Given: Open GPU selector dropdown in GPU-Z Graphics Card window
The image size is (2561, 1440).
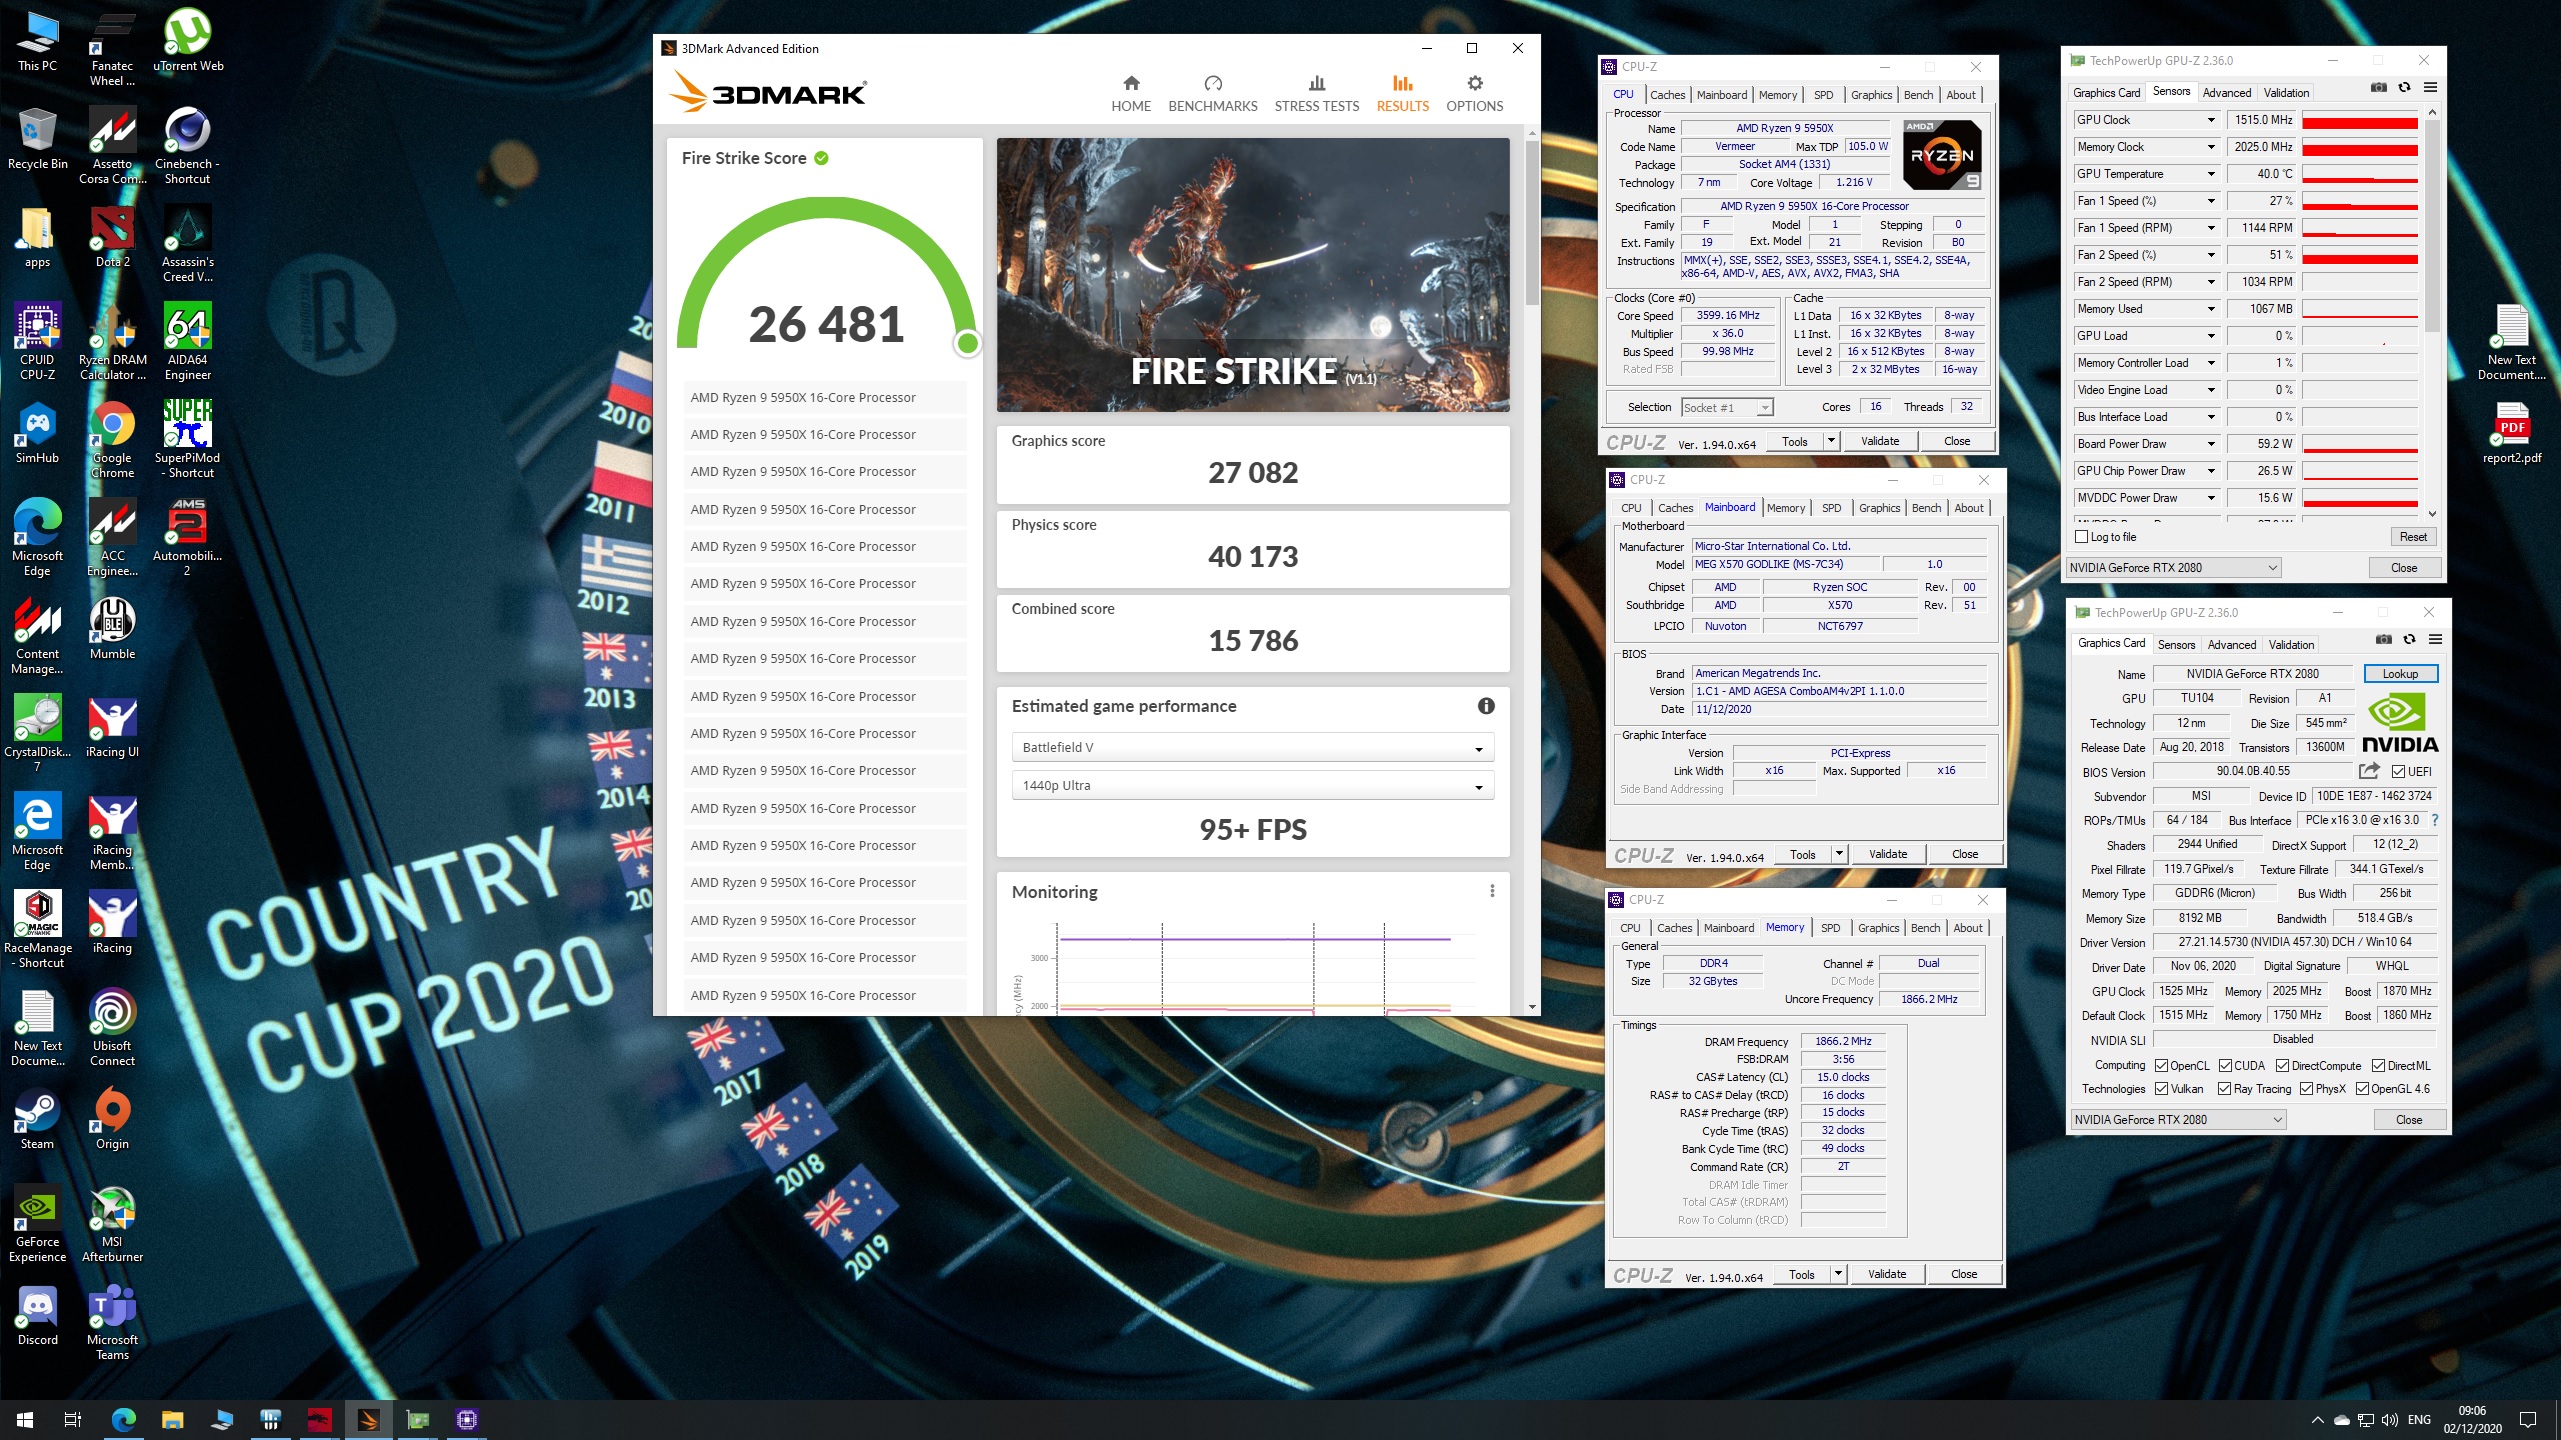Looking at the screenshot, I should [x=2177, y=1119].
